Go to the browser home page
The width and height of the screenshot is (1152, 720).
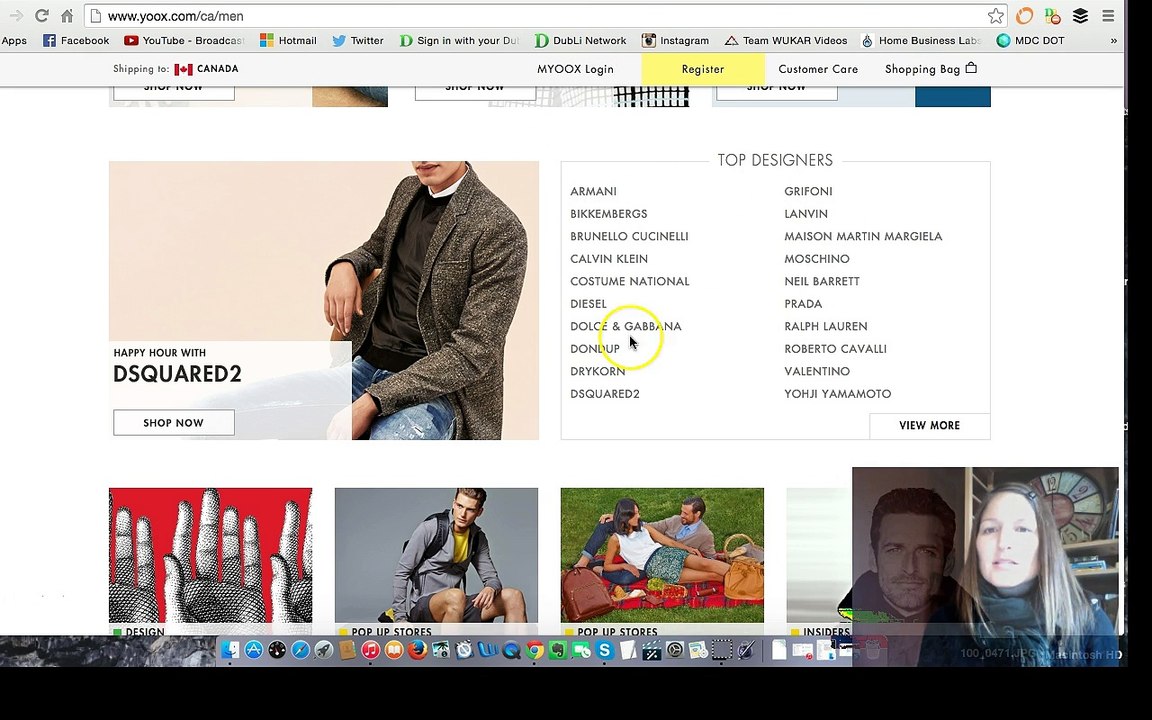point(67,15)
